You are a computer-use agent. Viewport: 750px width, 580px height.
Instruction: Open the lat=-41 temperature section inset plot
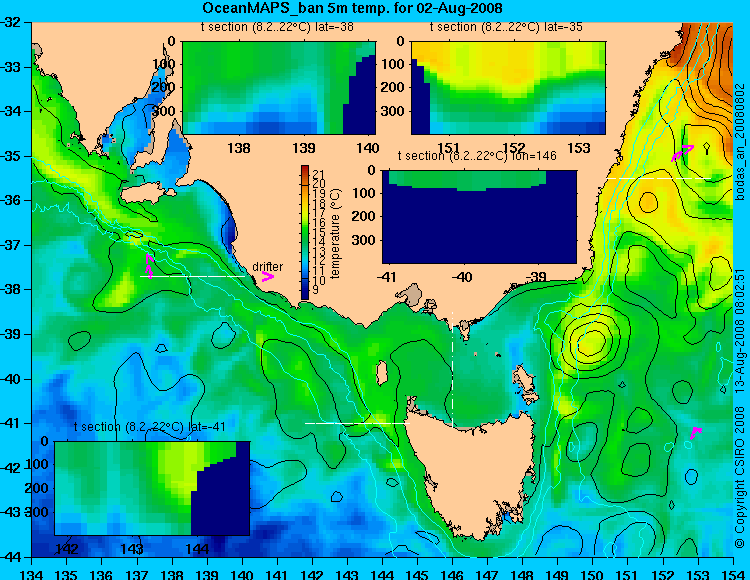click(152, 488)
